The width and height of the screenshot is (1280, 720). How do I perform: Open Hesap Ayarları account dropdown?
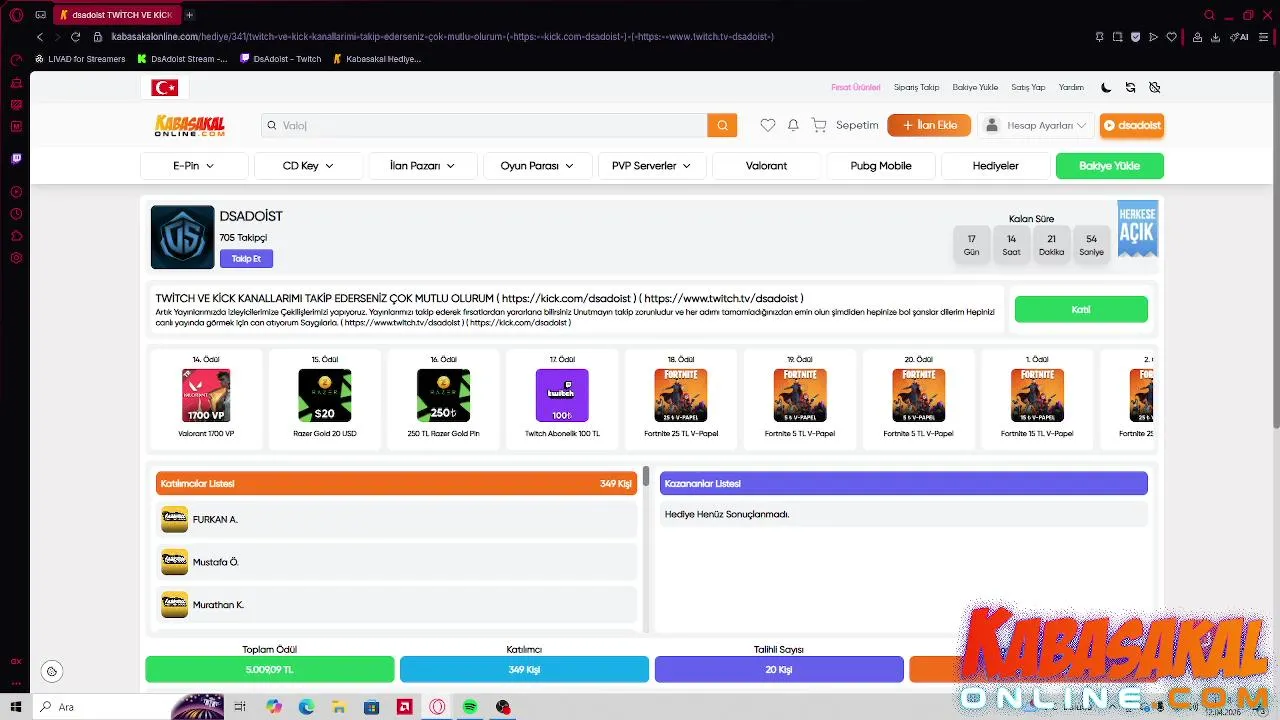[x=1036, y=125]
